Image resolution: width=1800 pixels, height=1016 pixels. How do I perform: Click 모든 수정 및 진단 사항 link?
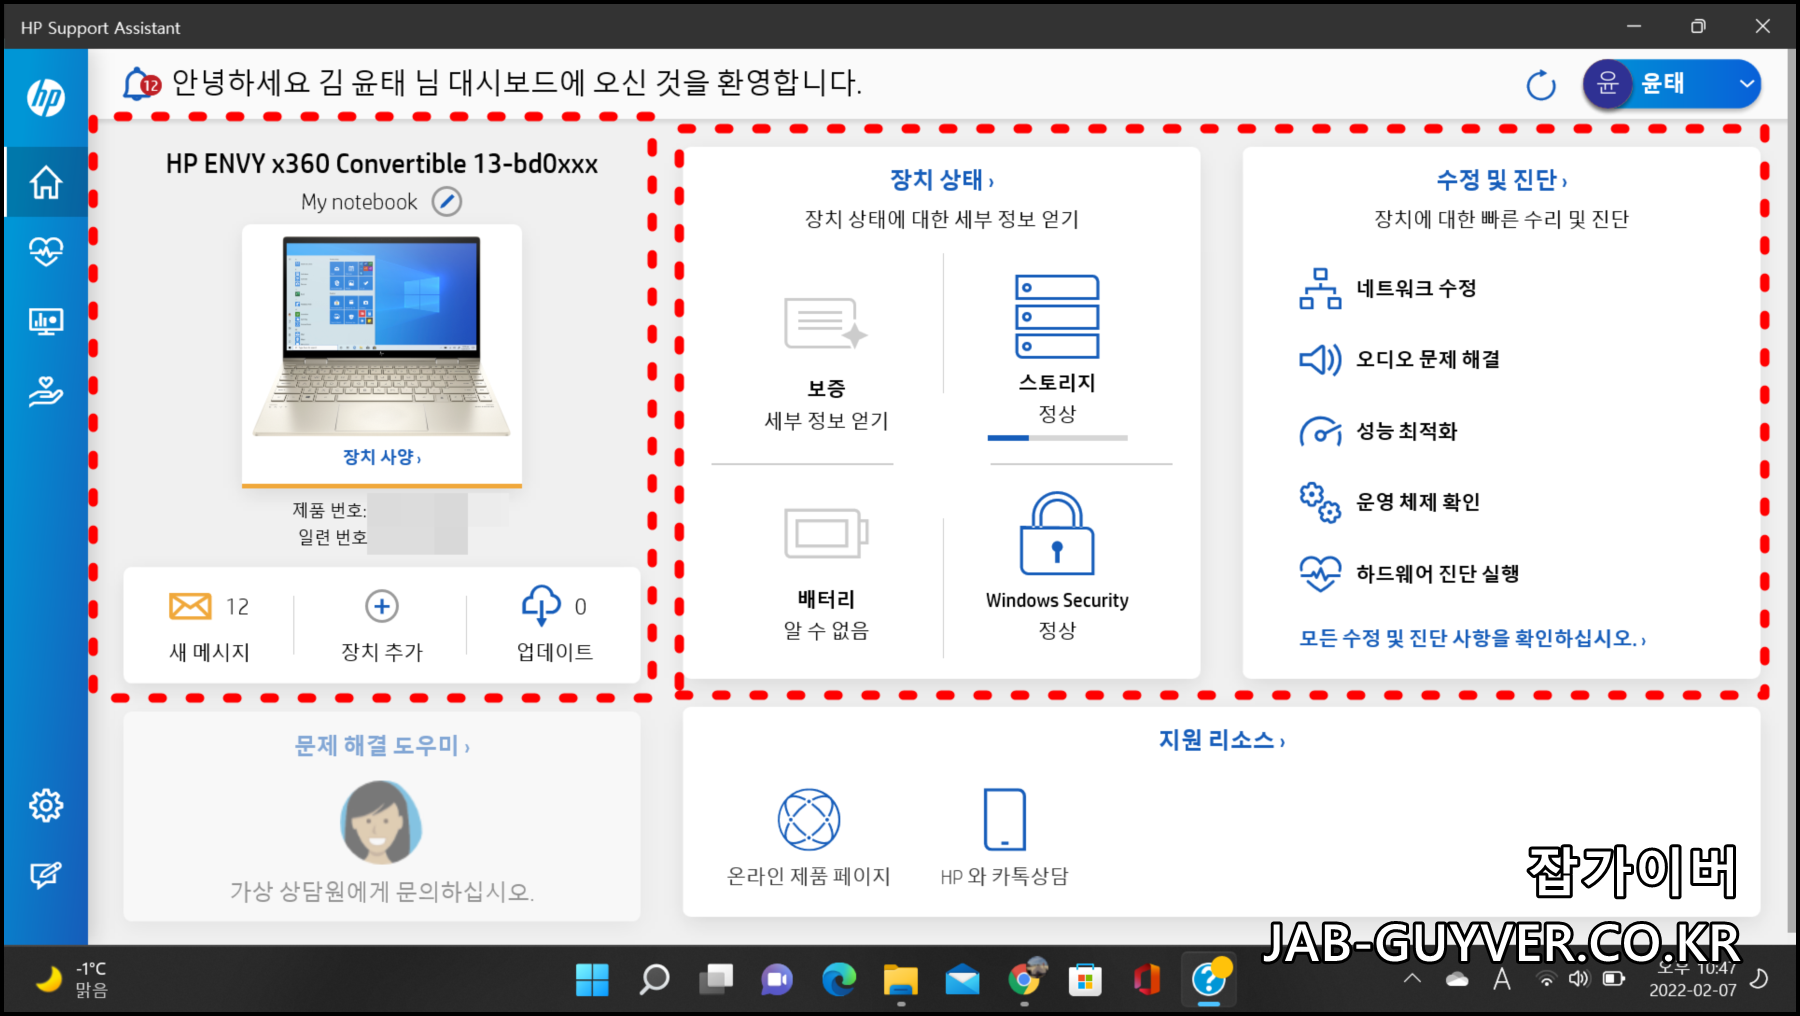[x=1472, y=638]
